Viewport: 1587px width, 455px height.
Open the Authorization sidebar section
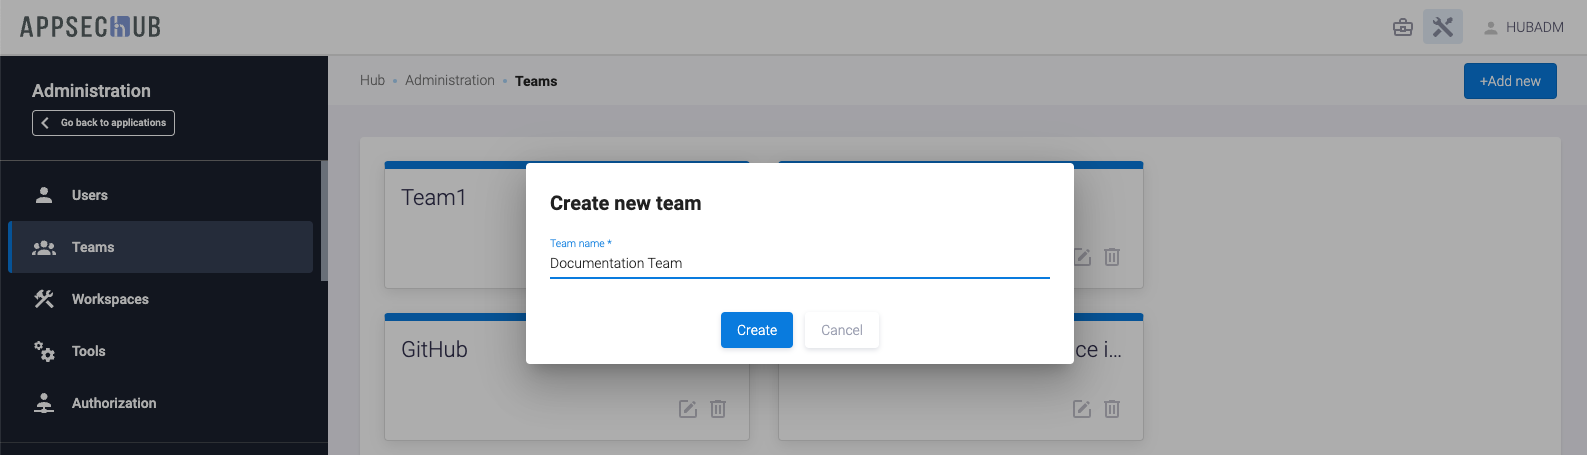113,403
